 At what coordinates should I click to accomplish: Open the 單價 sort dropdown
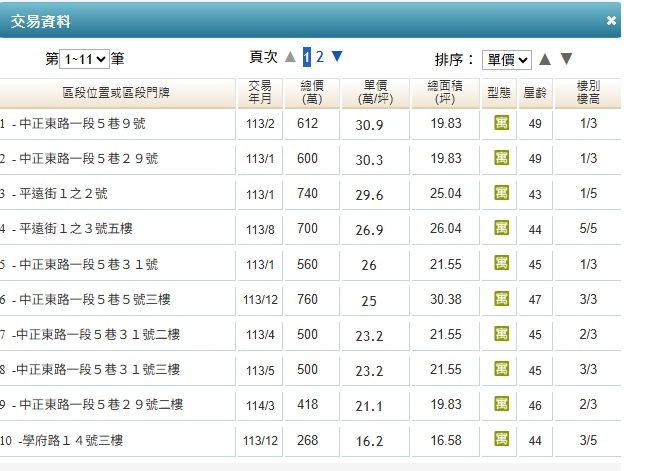[507, 60]
